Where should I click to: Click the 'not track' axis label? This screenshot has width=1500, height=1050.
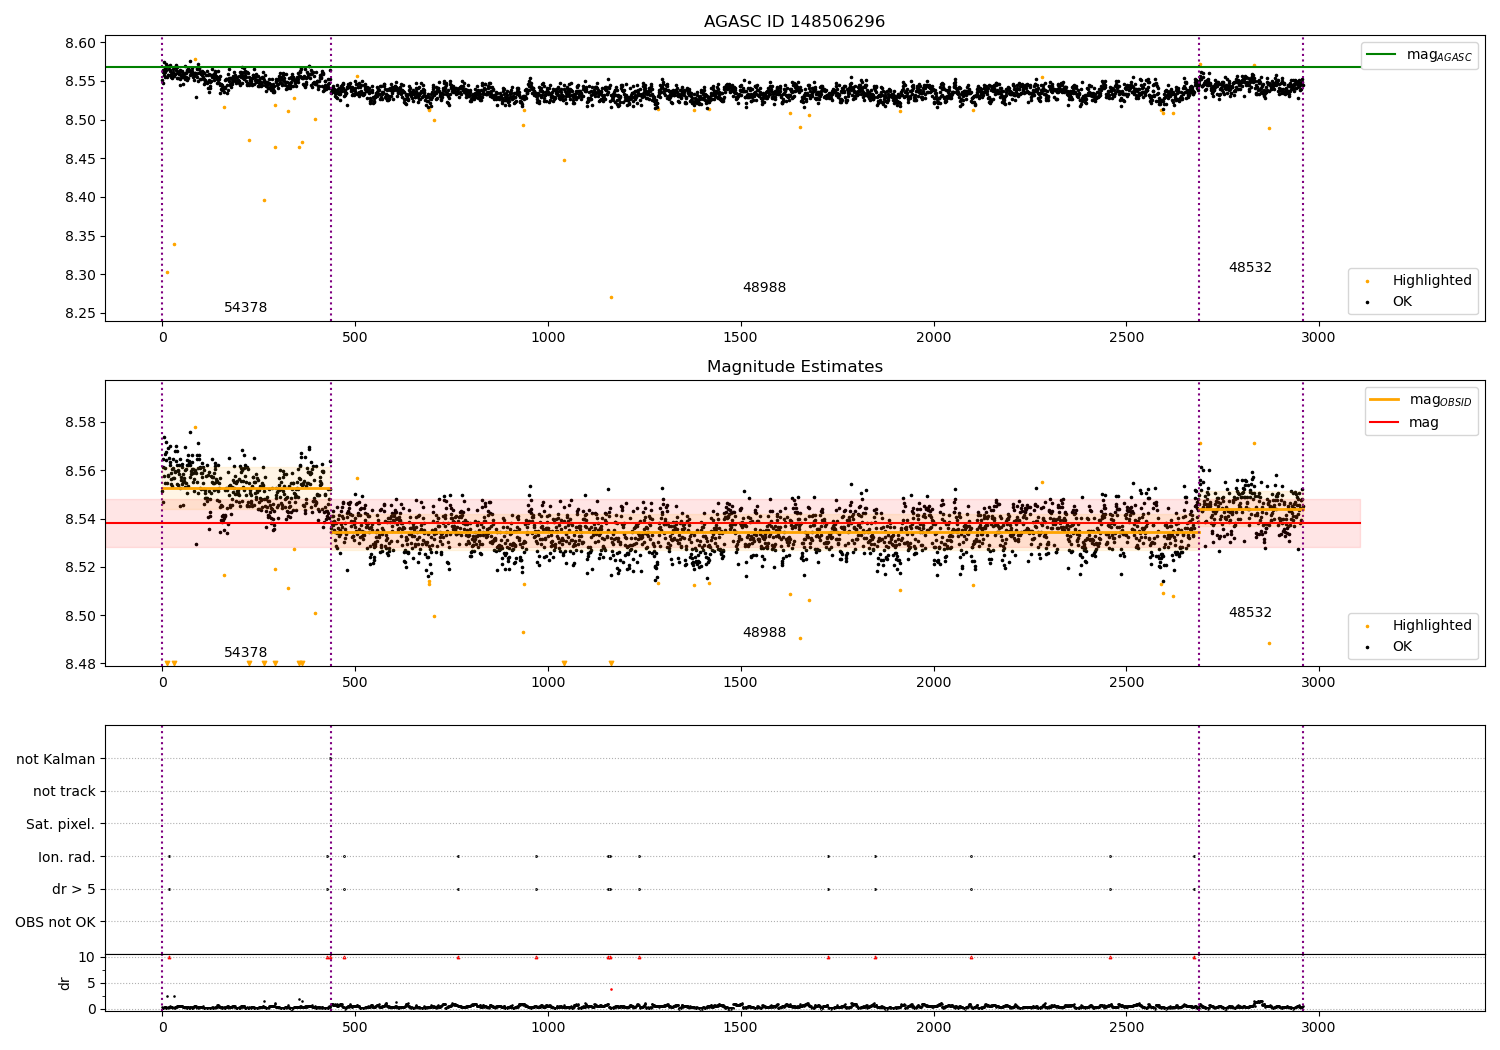click(64, 791)
